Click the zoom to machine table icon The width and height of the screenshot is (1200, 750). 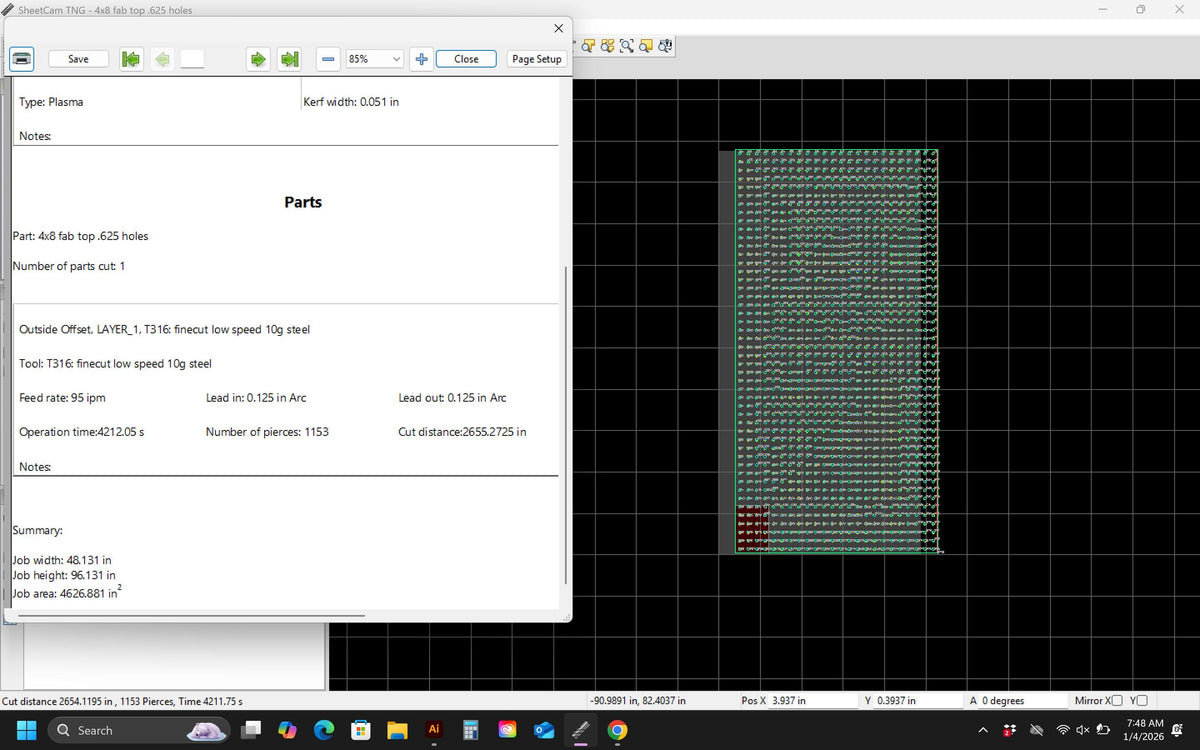pos(665,45)
